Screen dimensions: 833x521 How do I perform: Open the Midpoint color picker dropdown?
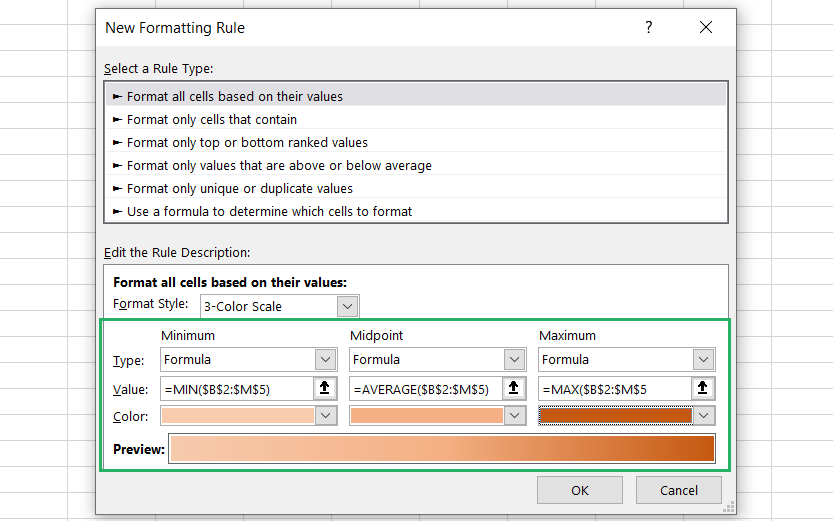pyautogui.click(x=514, y=415)
